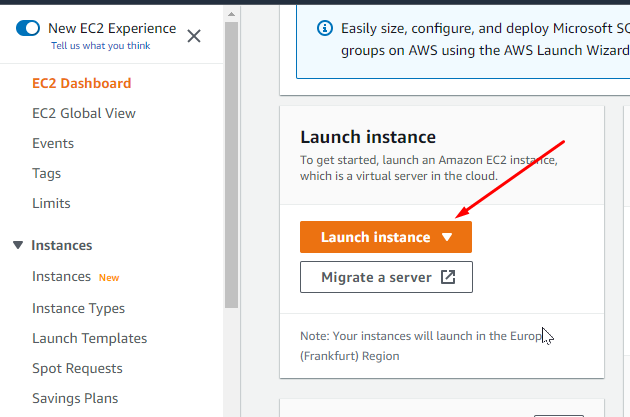Open the Tags page
The image size is (630, 417).
click(x=47, y=173)
